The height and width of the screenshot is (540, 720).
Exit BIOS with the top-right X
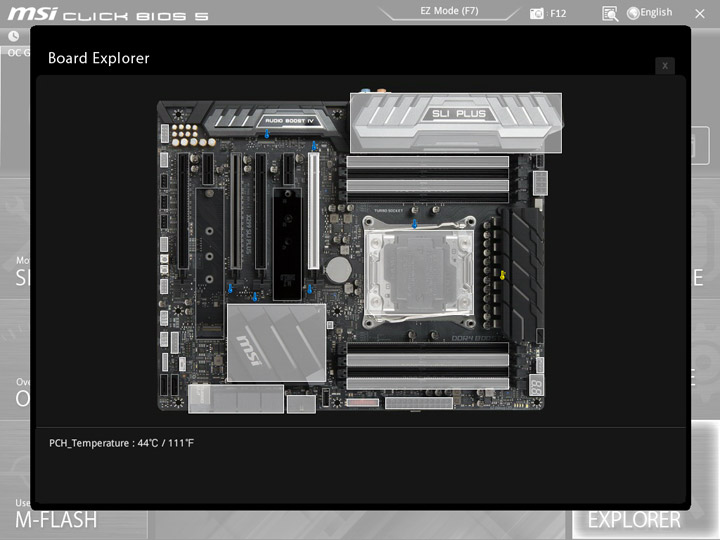700,14
